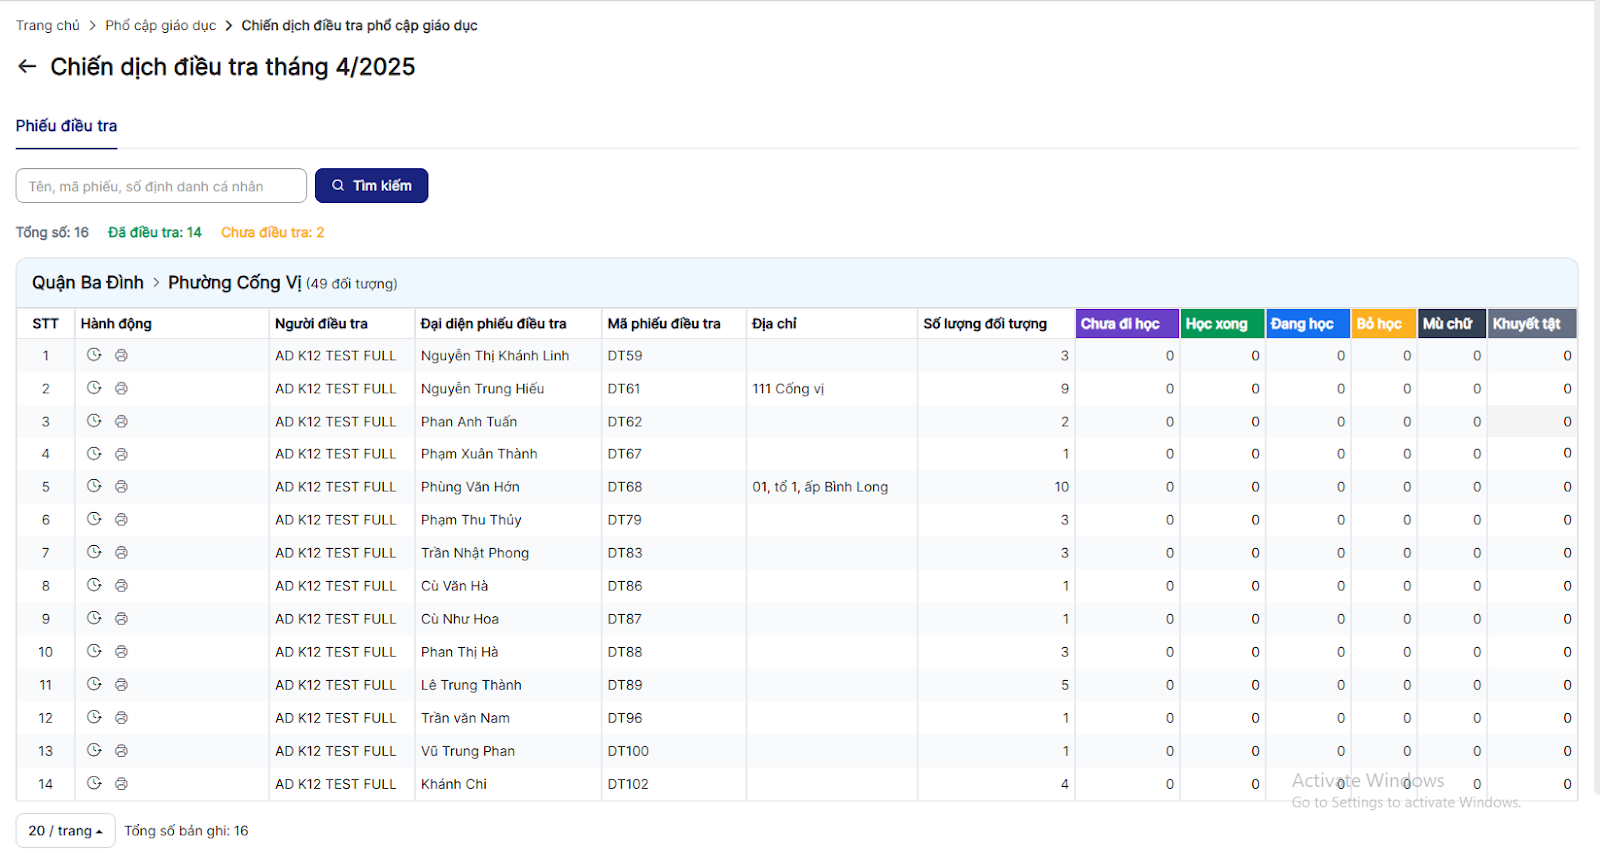Filter by Chưa điều tra: 2 status
This screenshot has width=1600, height=853.
272,233
